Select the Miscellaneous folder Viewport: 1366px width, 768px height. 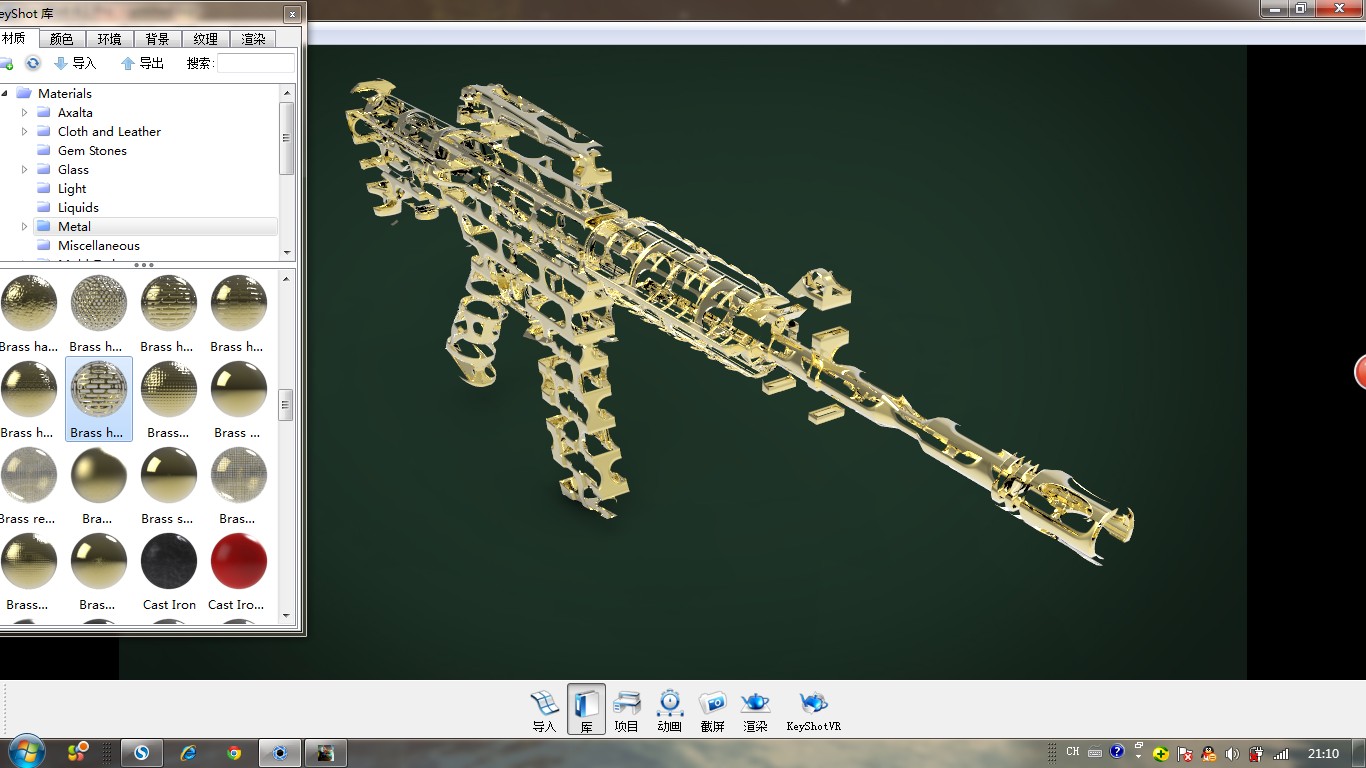98,245
